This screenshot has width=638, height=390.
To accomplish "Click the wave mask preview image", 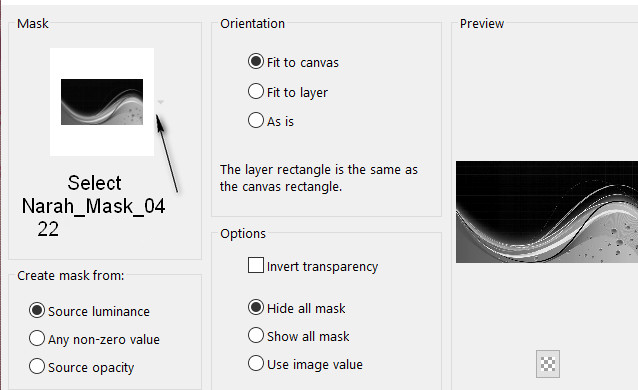I will click(547, 212).
